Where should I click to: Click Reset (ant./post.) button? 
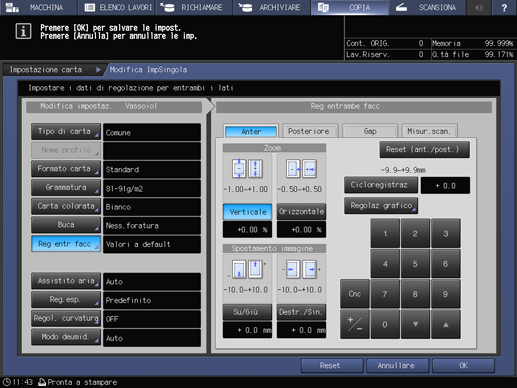point(424,150)
